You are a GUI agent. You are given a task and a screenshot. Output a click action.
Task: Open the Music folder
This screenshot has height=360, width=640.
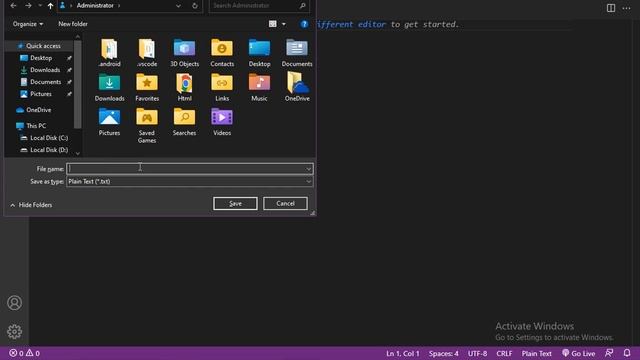pyautogui.click(x=260, y=87)
